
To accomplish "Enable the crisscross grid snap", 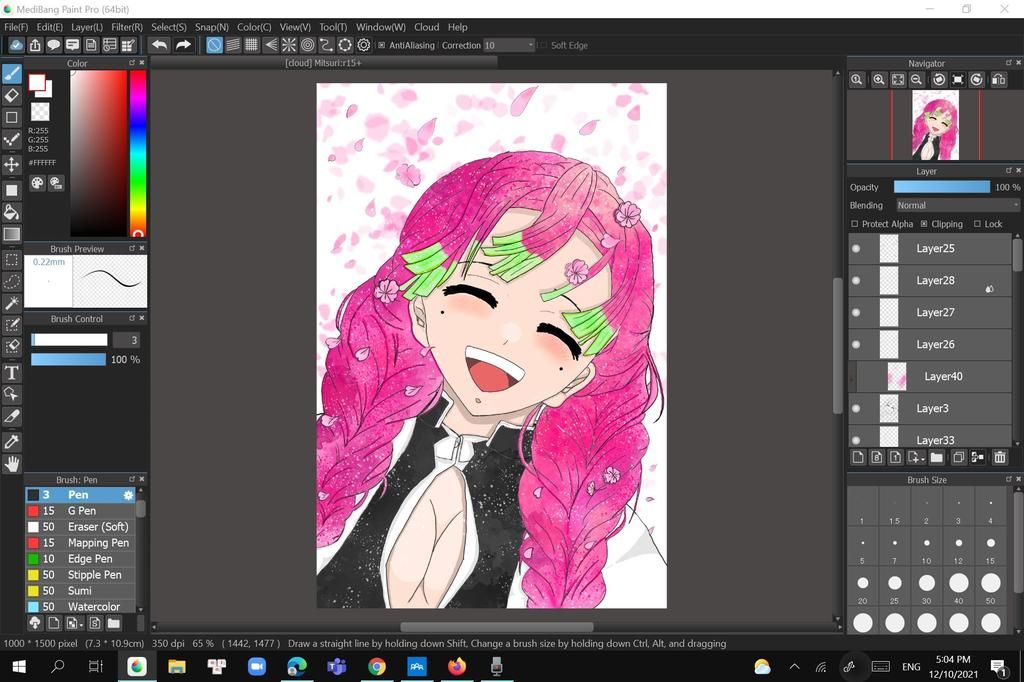I will click(x=251, y=45).
